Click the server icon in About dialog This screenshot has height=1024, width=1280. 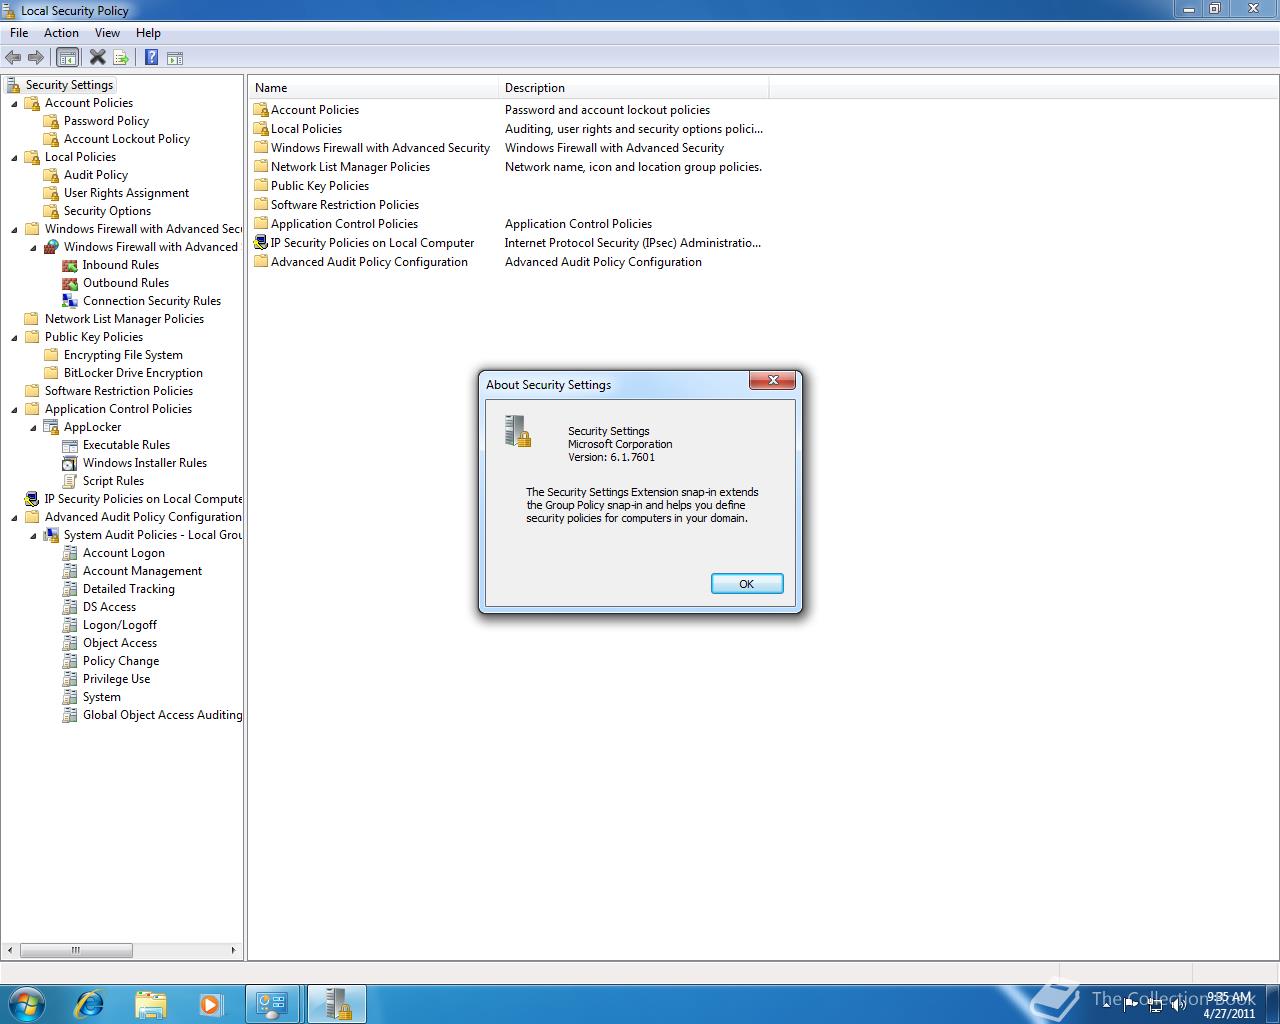point(518,430)
